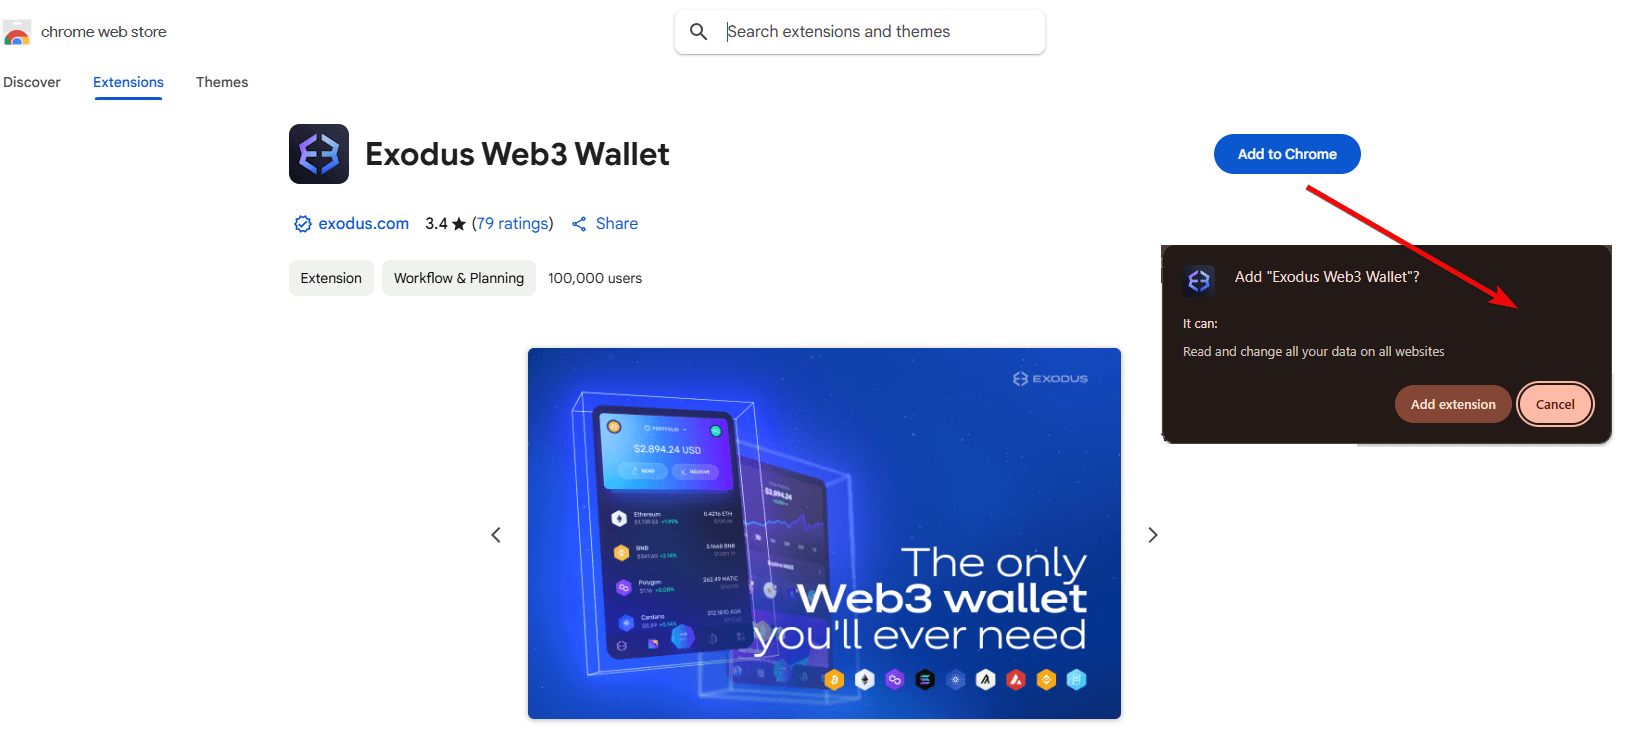Image resolution: width=1627 pixels, height=738 pixels.
Task: Click the Exodus logo in the promo banner
Action: [1050, 379]
